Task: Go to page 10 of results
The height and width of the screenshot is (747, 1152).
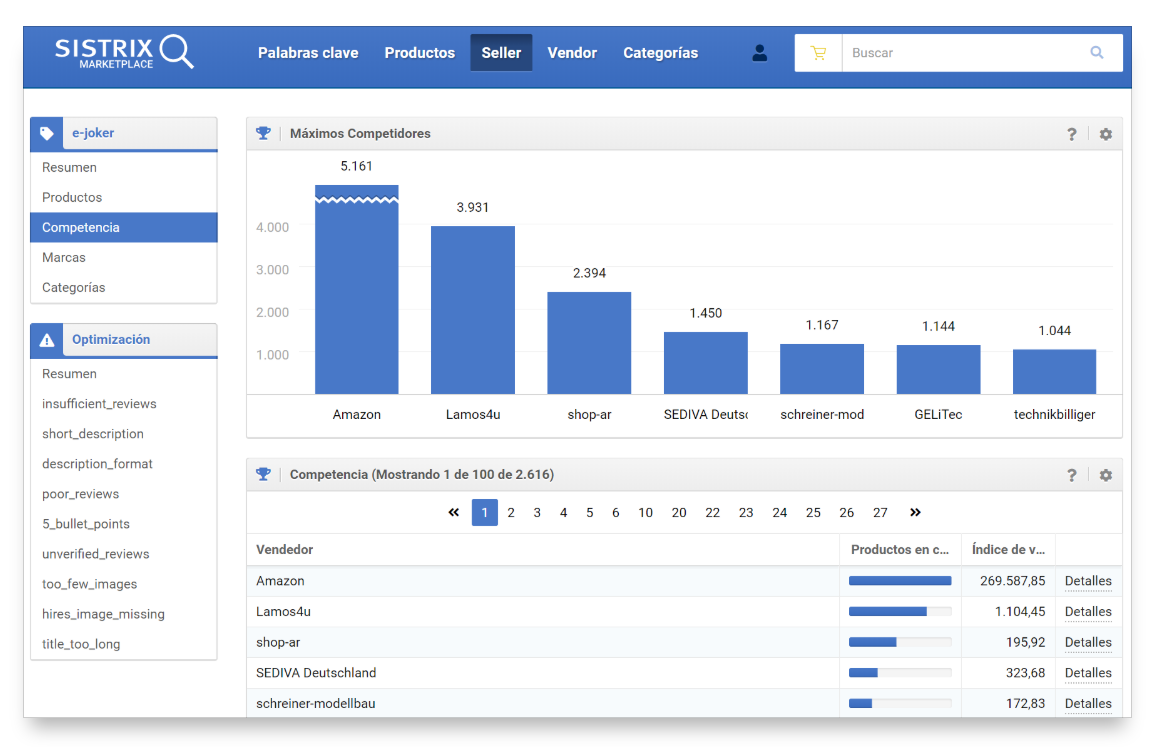Action: 646,513
